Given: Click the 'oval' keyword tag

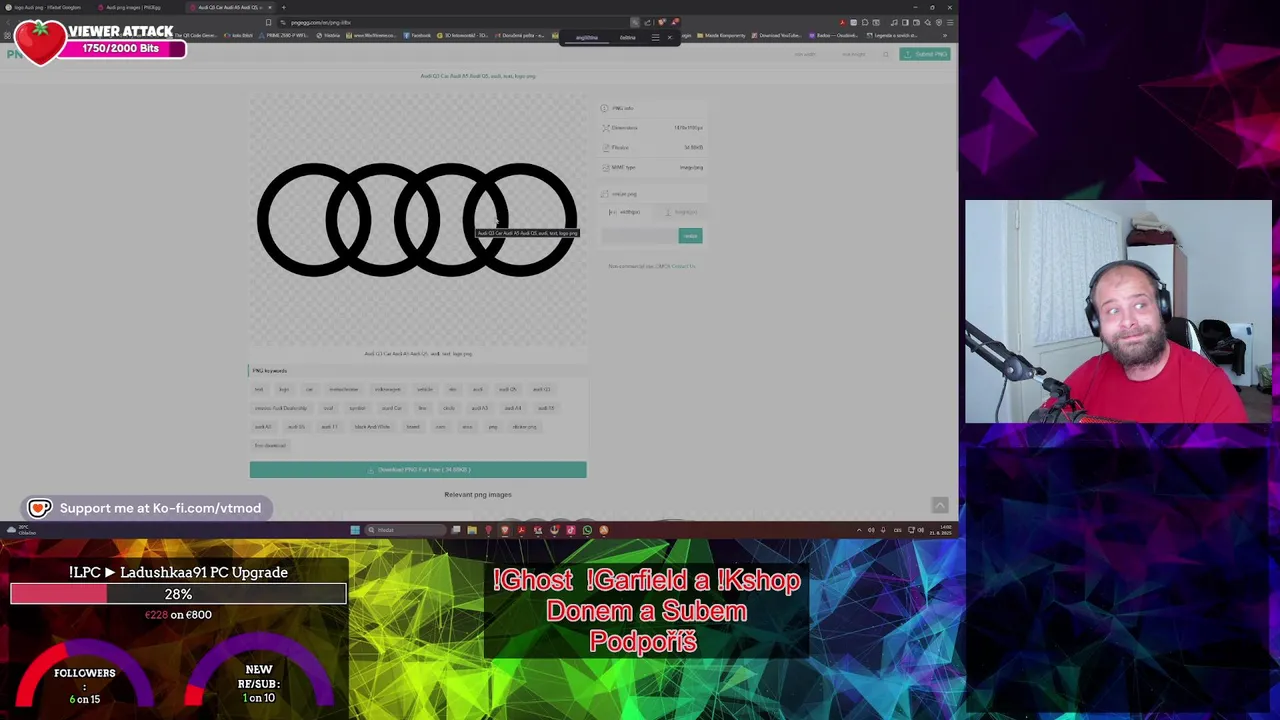Looking at the screenshot, I should coord(328,408).
